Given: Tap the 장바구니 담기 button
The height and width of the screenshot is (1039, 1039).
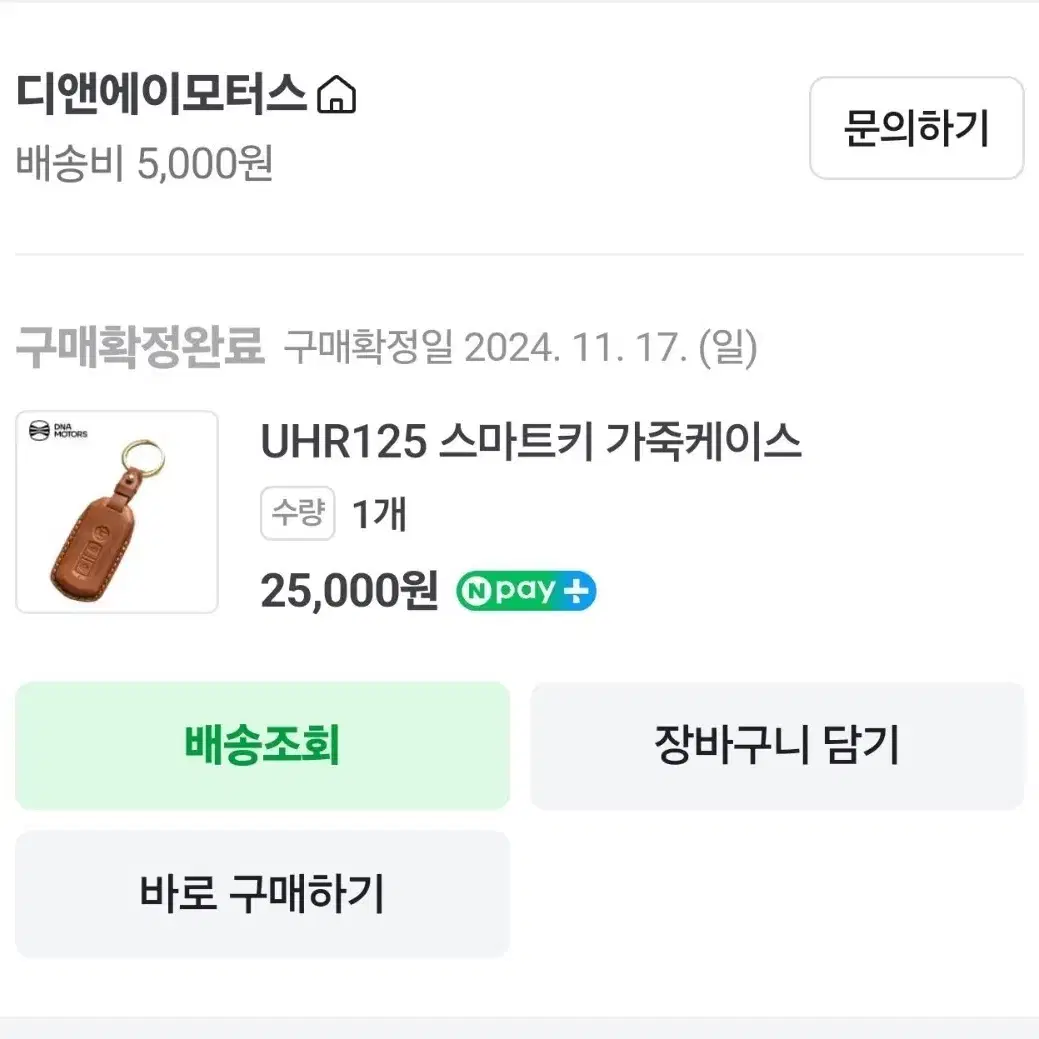Looking at the screenshot, I should [x=777, y=745].
